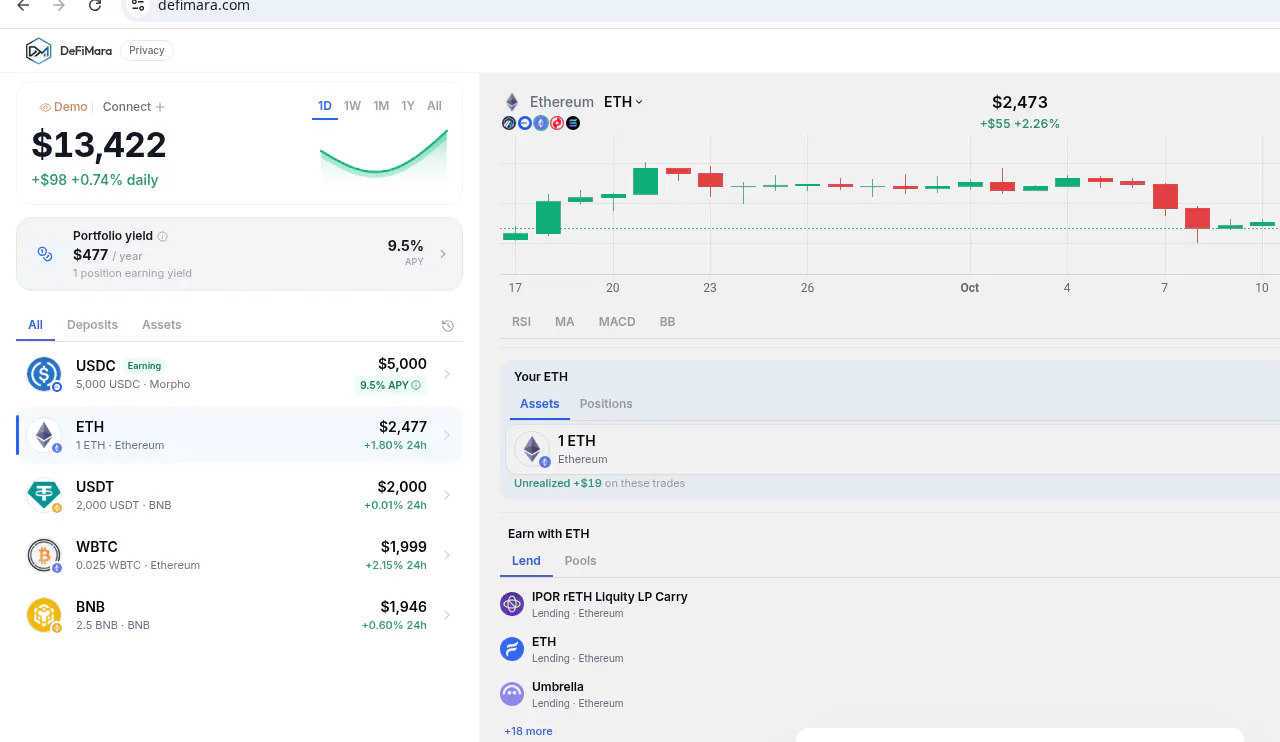Click the transaction history clock icon
This screenshot has height=742, width=1280.
448,326
